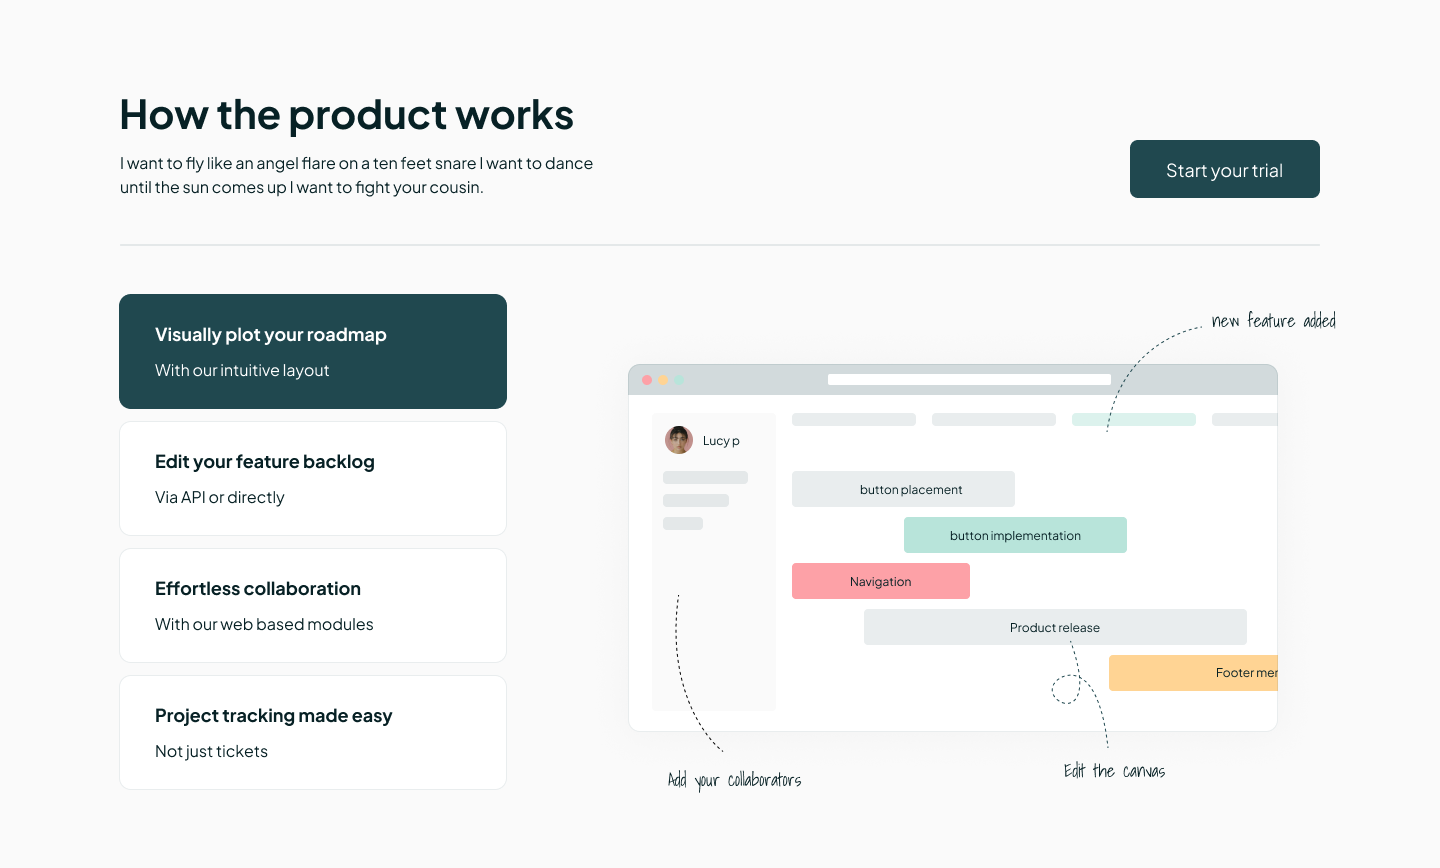1440x868 pixels.
Task: Click the 'How the product works' heading
Action: (346, 115)
